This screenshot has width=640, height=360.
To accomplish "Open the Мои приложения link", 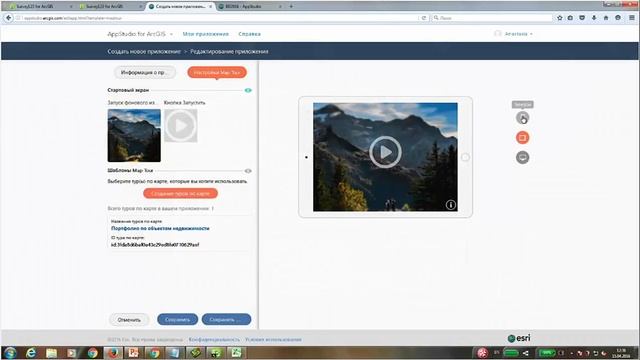I will coord(206,34).
